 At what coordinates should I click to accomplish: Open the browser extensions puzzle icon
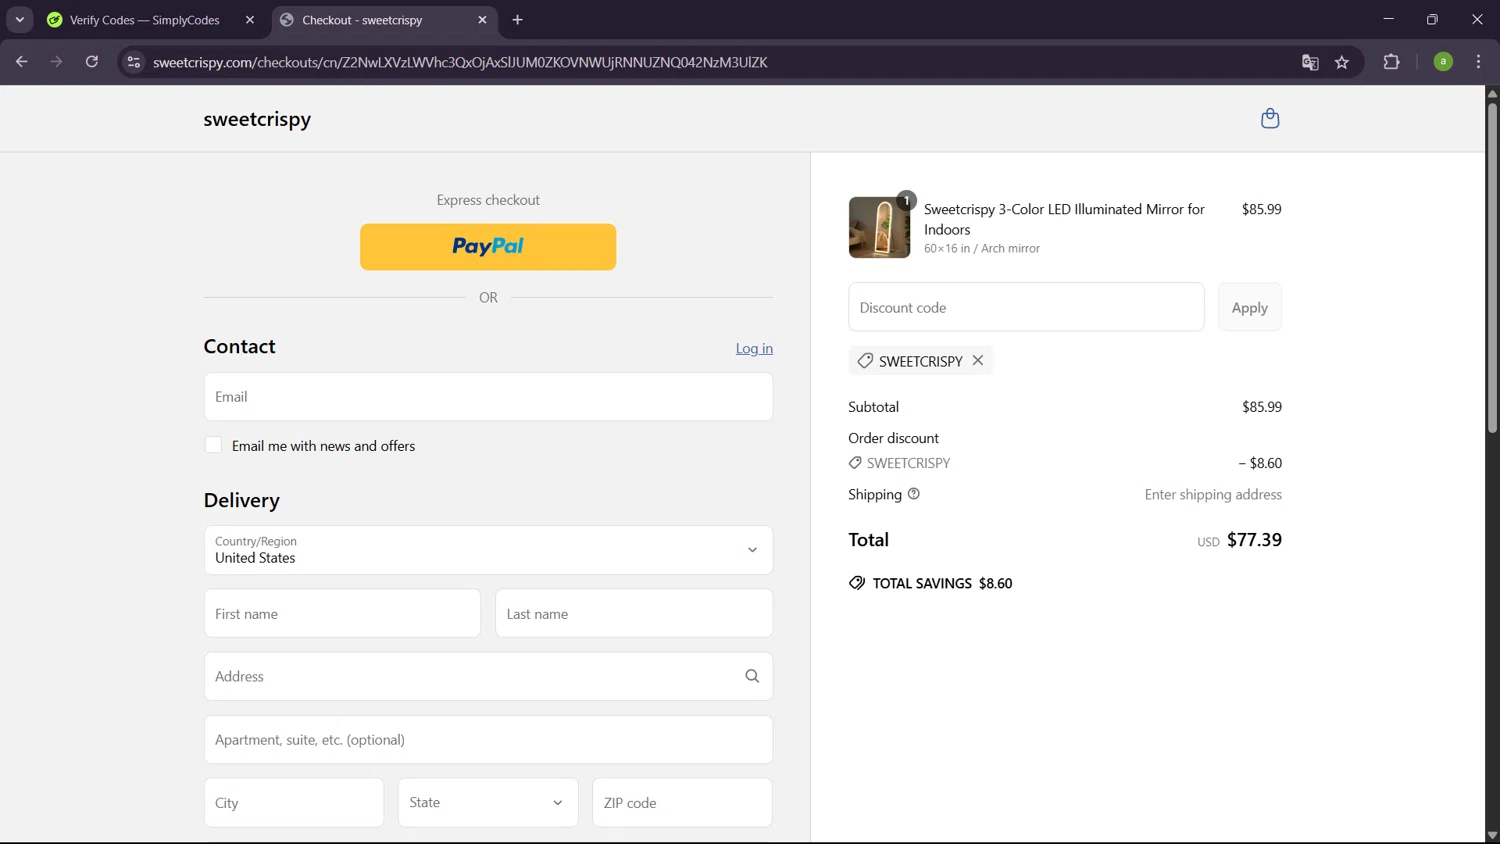point(1391,62)
